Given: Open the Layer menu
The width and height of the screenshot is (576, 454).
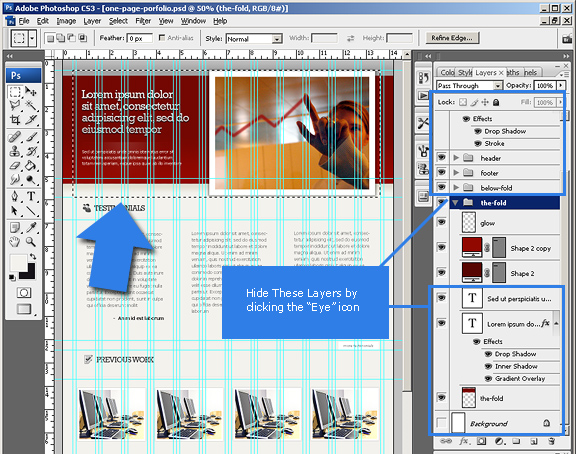Looking at the screenshot, I should (92, 21).
